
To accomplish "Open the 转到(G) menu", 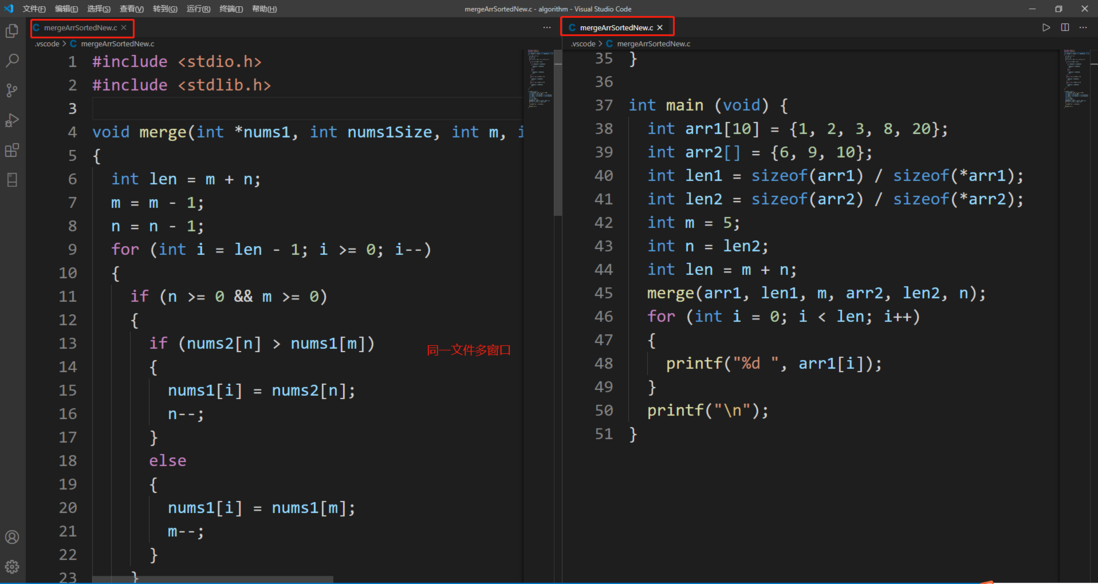I will pyautogui.click(x=165, y=8).
